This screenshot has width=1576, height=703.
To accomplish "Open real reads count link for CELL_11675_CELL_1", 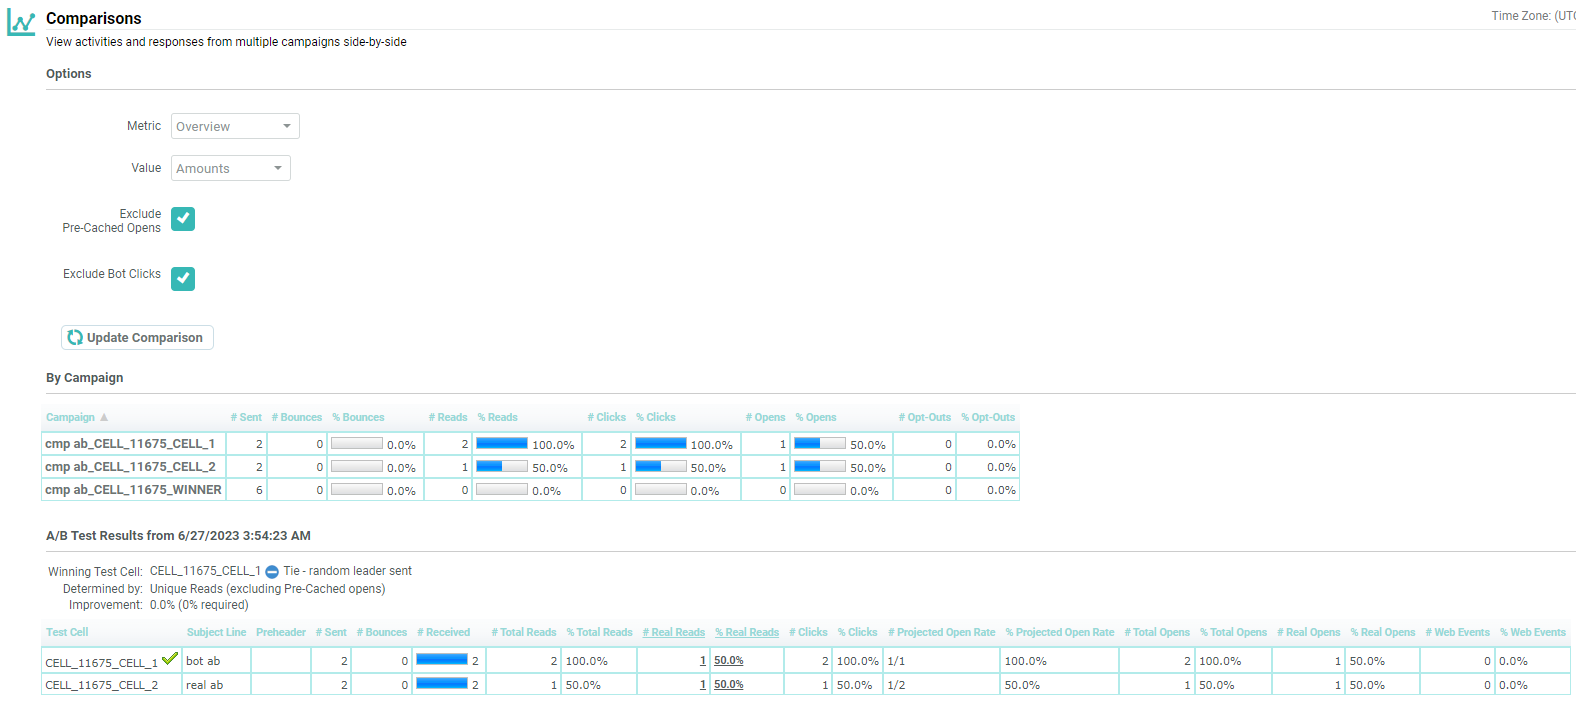I will pos(703,661).
